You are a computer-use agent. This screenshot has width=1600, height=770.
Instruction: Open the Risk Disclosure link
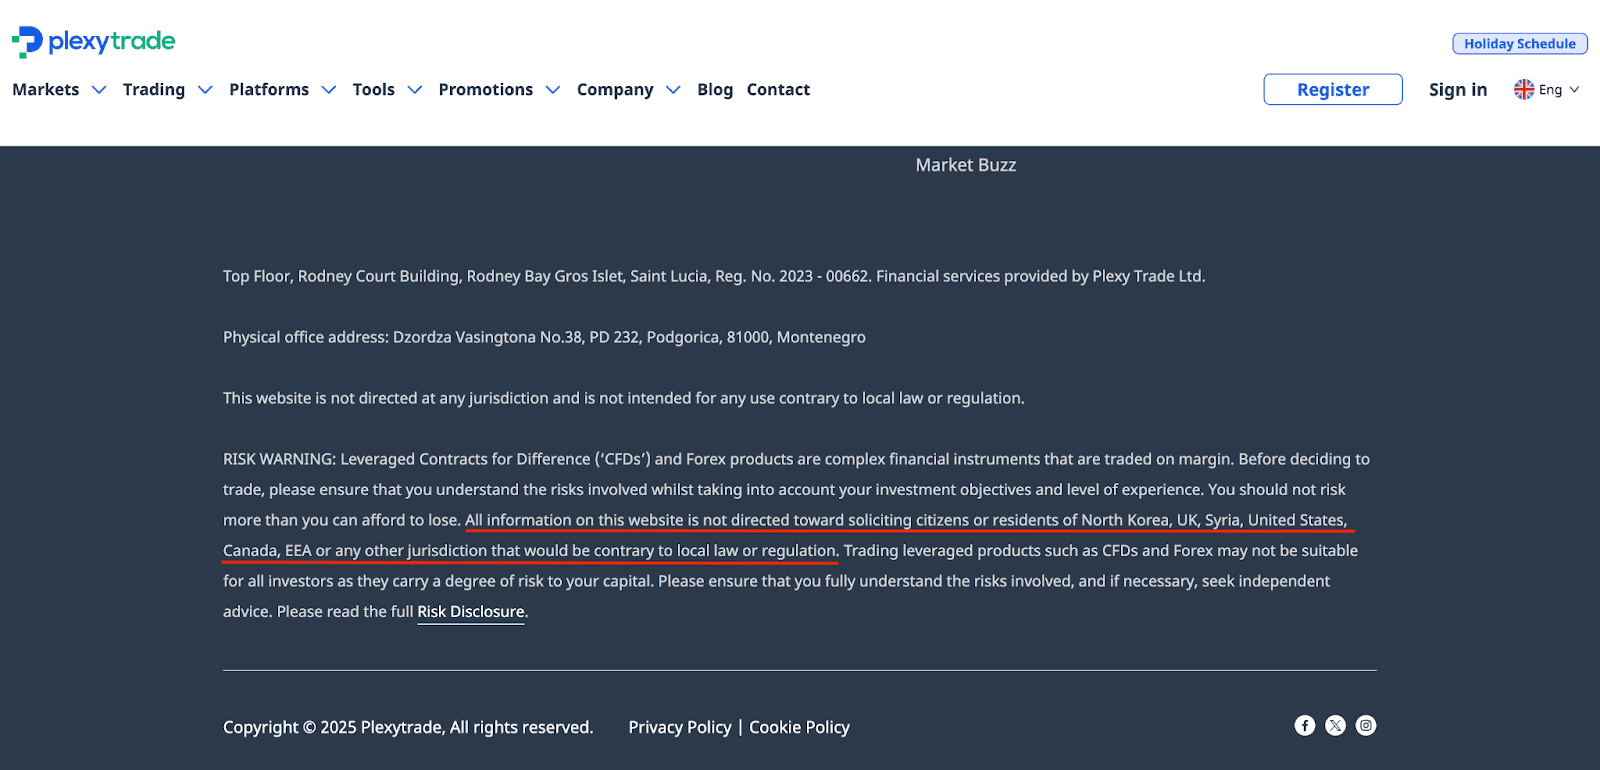pos(471,612)
